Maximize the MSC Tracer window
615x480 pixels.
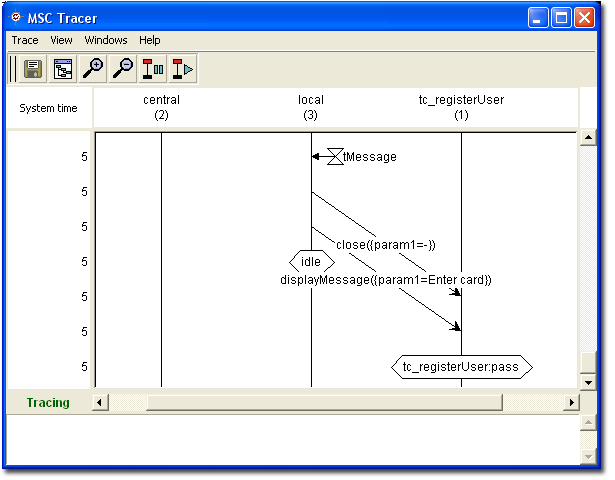pyautogui.click(x=563, y=18)
